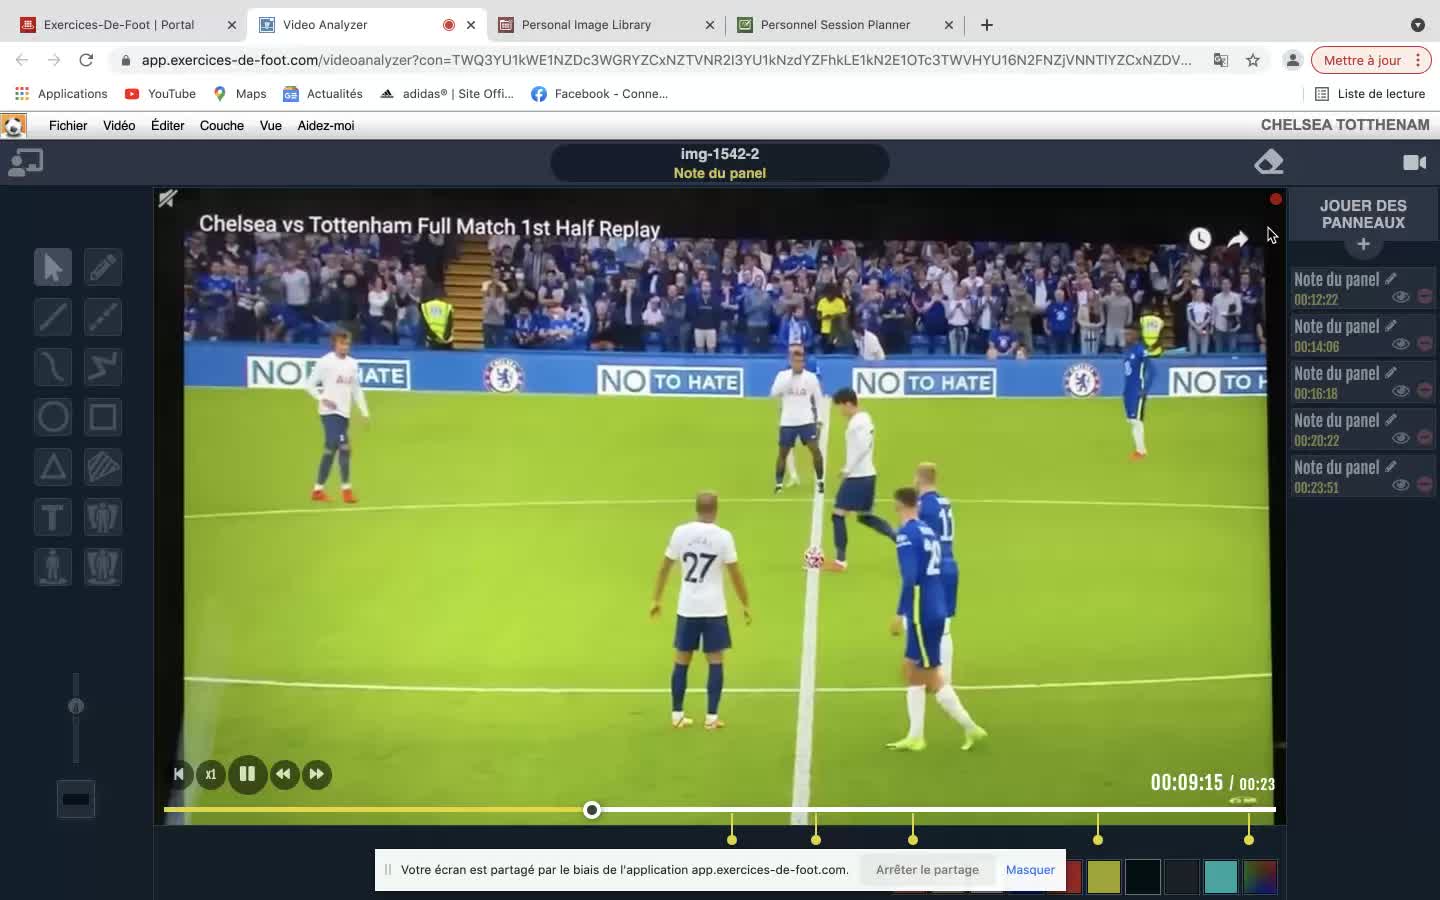Screen dimensions: 1440x900
Task: Select the arrow pointer tool
Action: (53, 267)
